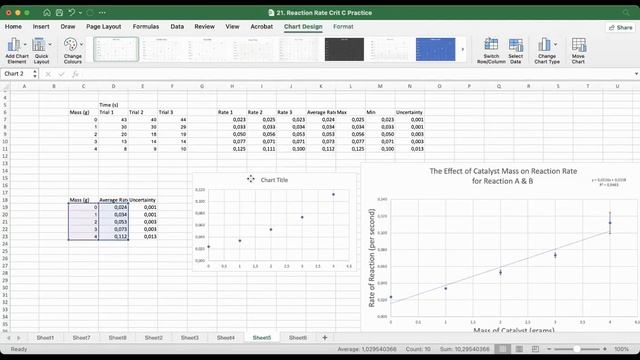The height and width of the screenshot is (360, 640).
Task: Click the Save icon in title bar
Action: click(59, 13)
